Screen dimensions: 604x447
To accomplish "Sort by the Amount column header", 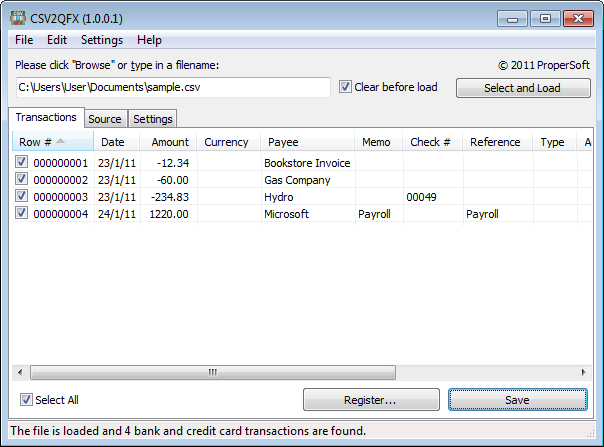I will click(x=169, y=142).
